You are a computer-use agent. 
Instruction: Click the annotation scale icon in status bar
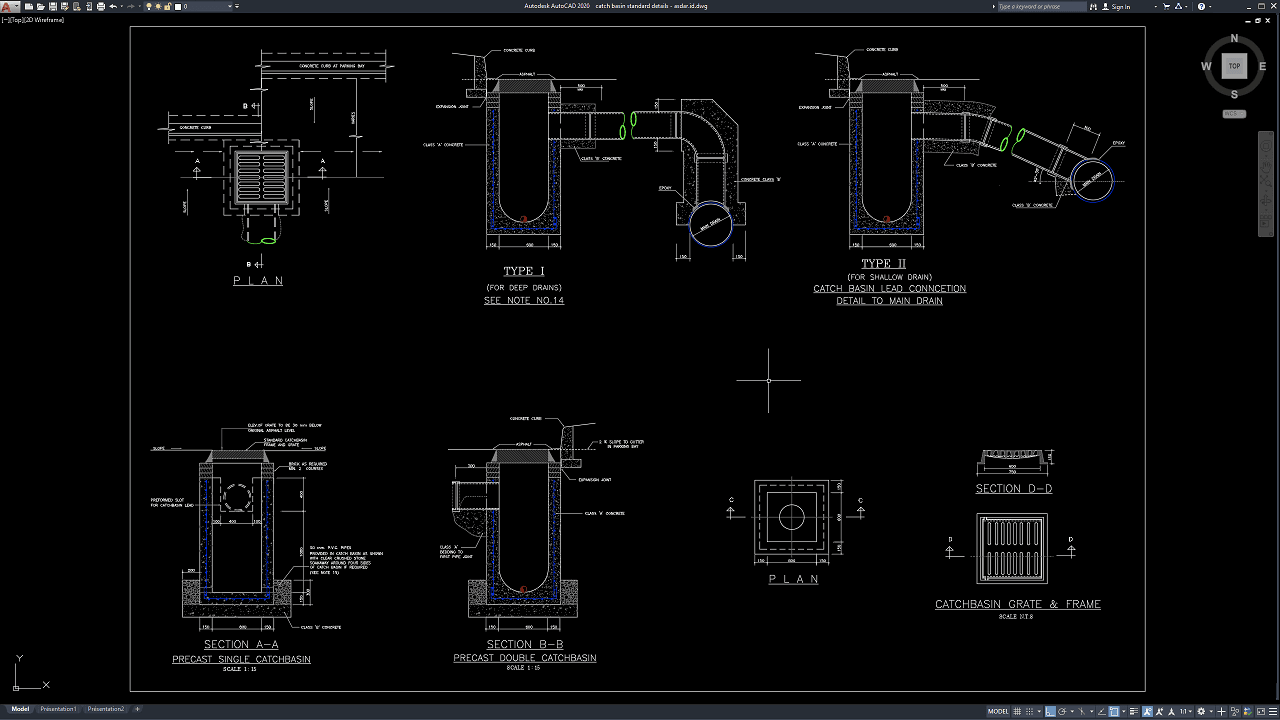pyautogui.click(x=1171, y=711)
